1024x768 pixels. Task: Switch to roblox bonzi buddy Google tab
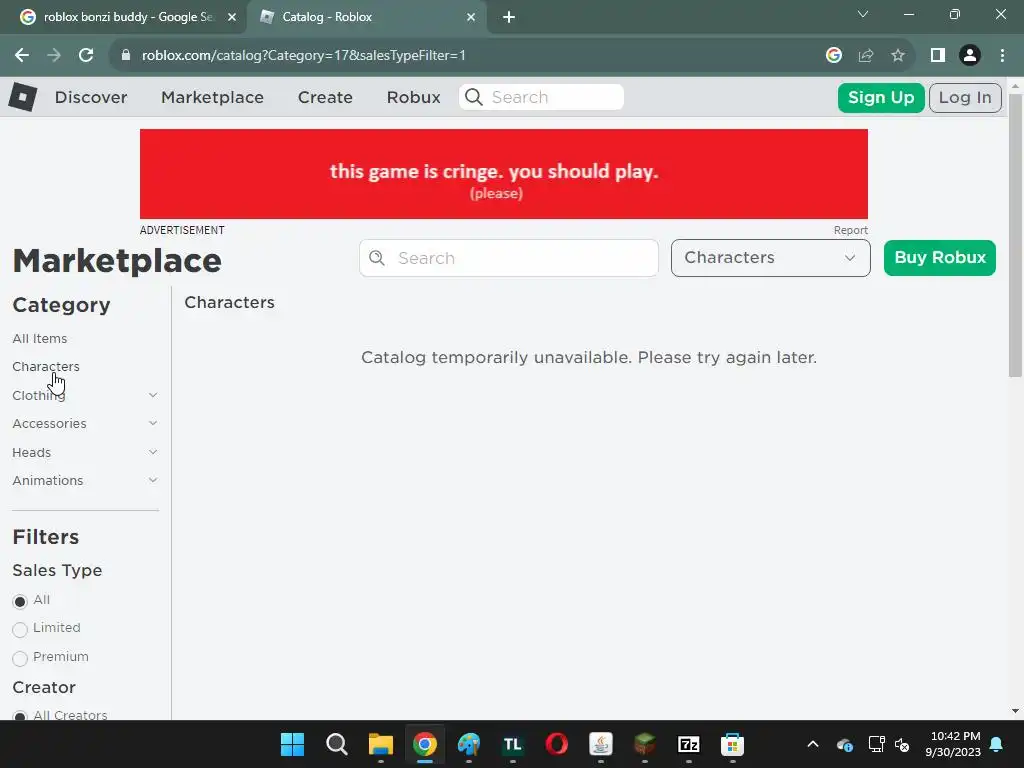click(x=124, y=17)
